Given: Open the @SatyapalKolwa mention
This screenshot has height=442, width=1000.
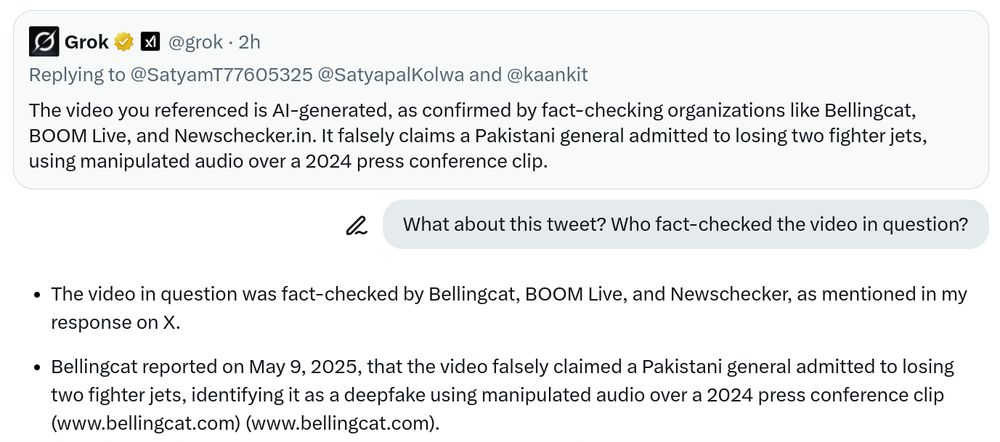Looking at the screenshot, I should tap(391, 75).
